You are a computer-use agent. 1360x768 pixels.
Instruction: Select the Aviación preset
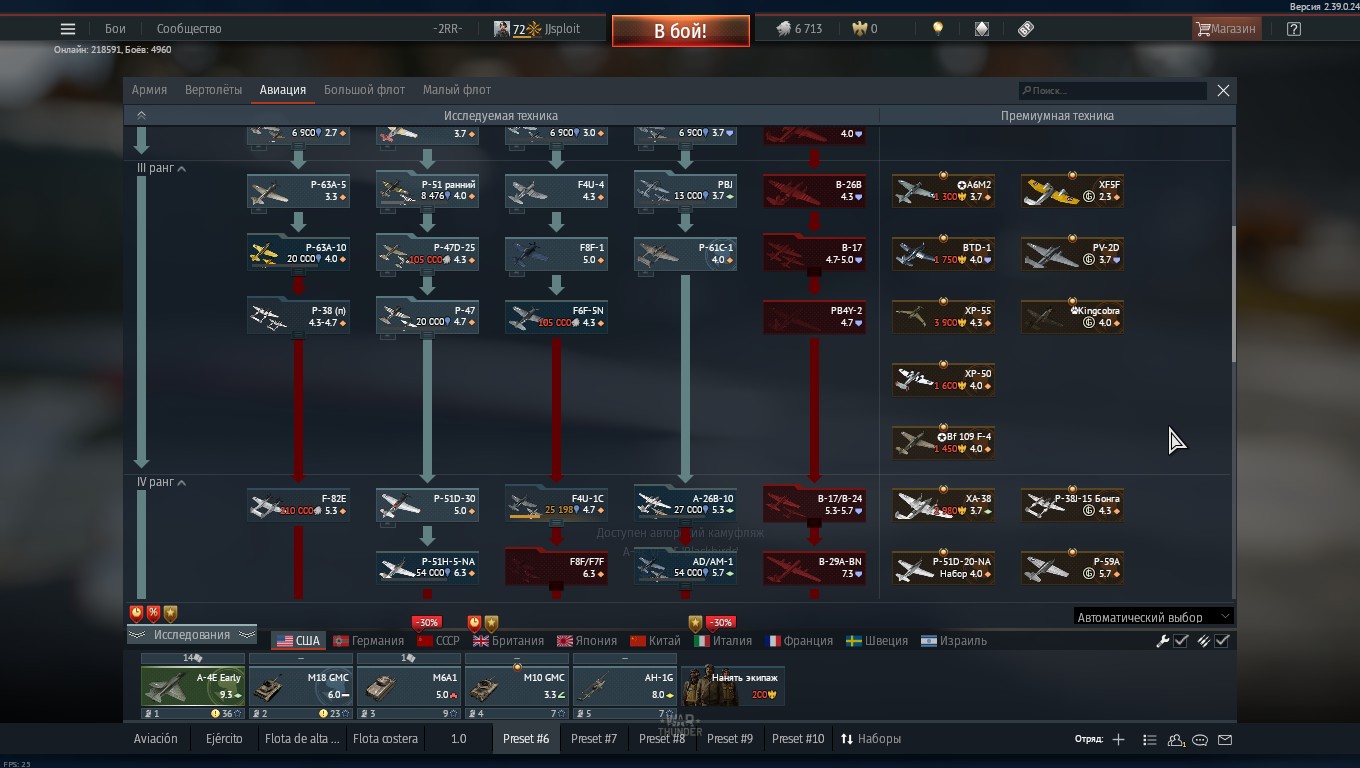(x=156, y=739)
